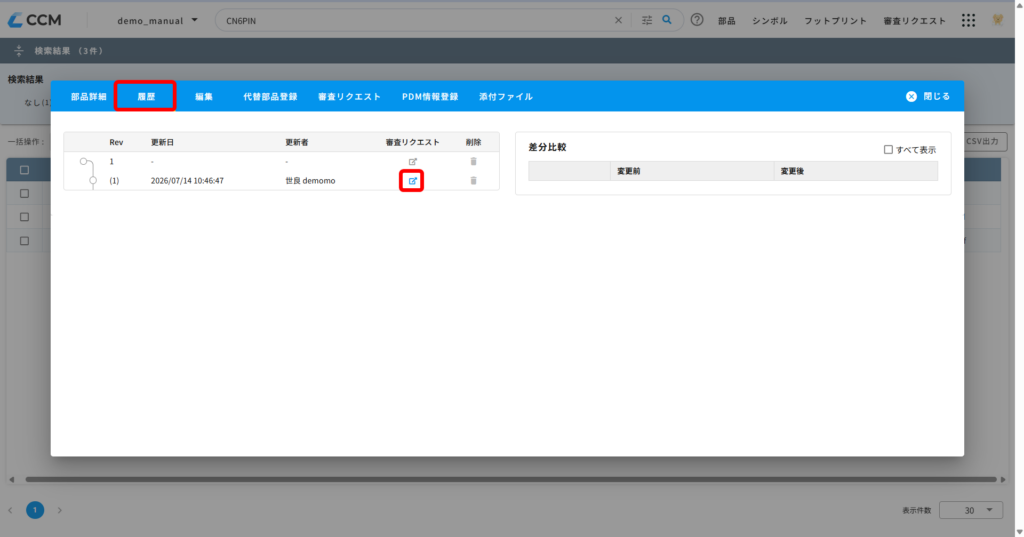Open the apps grid menu

click(x=968, y=20)
